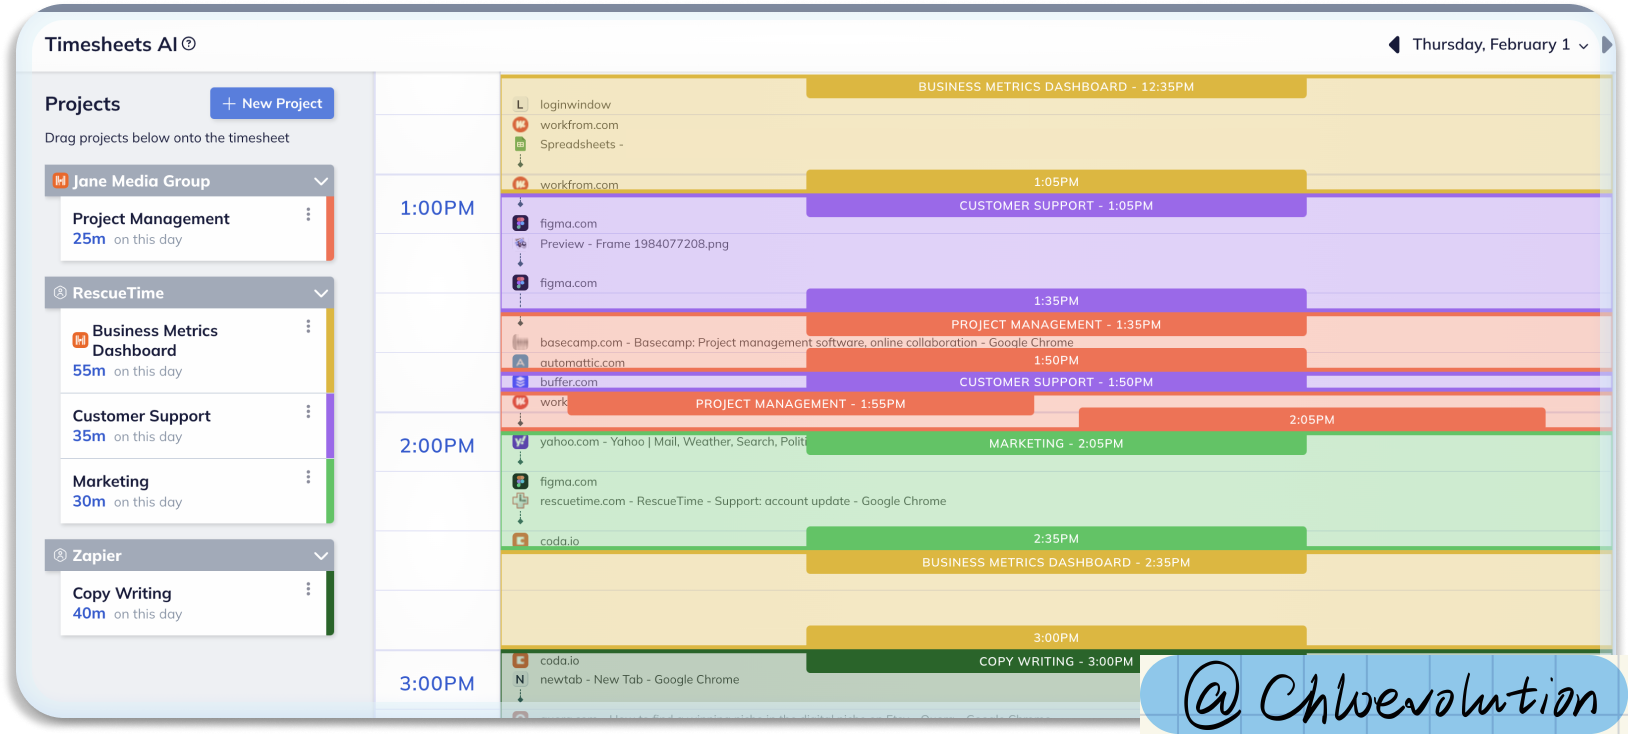Collapse the Zapier project group
The height and width of the screenshot is (734, 1628).
point(321,556)
